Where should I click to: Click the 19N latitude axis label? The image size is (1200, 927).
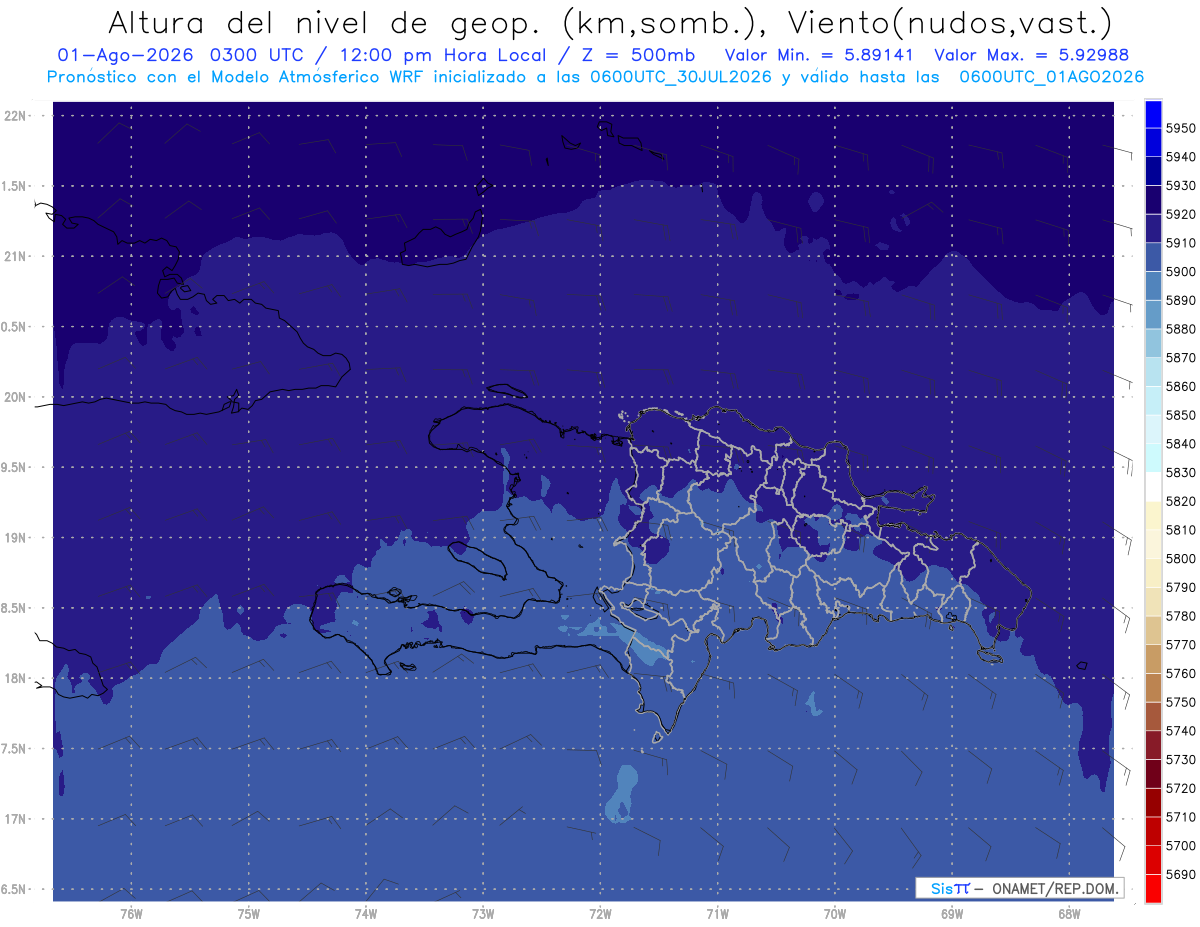[x=16, y=538]
